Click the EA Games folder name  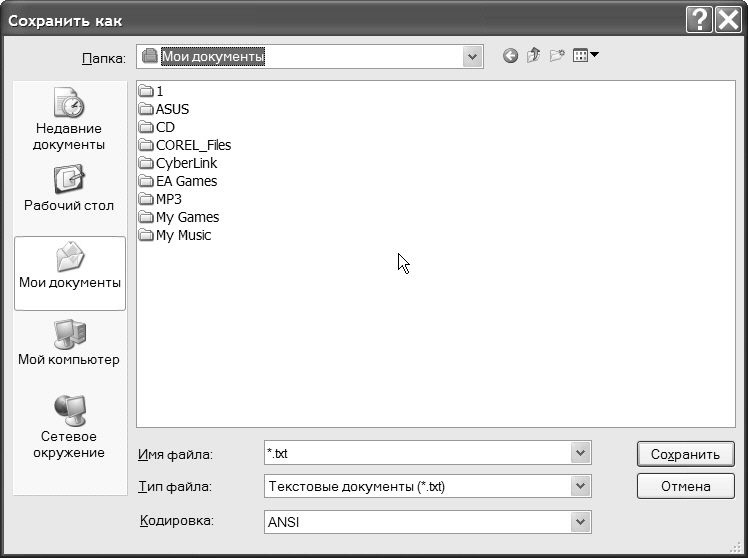click(x=186, y=181)
